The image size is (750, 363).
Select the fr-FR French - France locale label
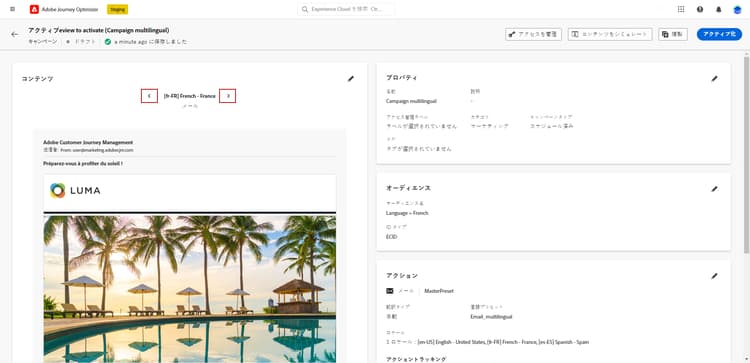tap(189, 96)
